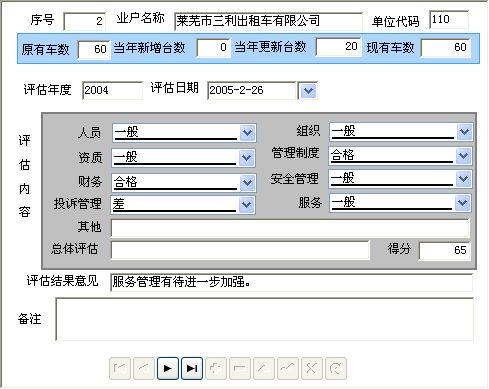Expand the 资质 rating dropdown
Screen dimensions: 489x389
tap(246, 158)
